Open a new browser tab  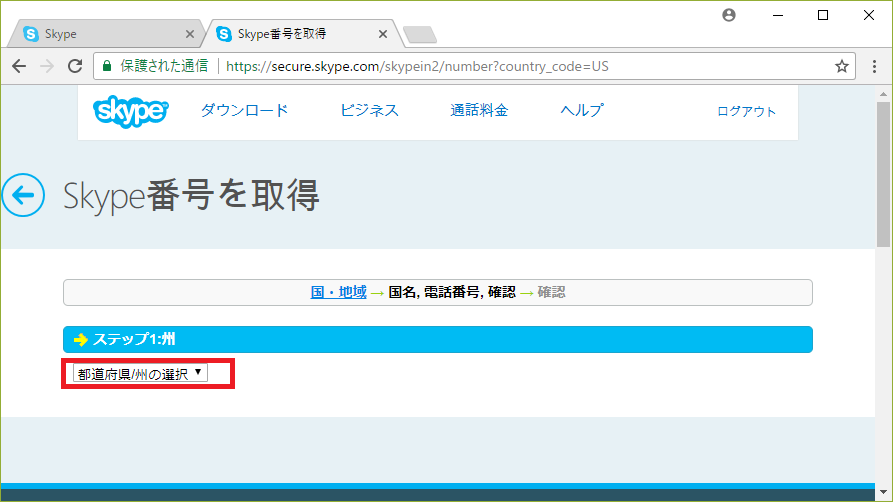(x=420, y=35)
